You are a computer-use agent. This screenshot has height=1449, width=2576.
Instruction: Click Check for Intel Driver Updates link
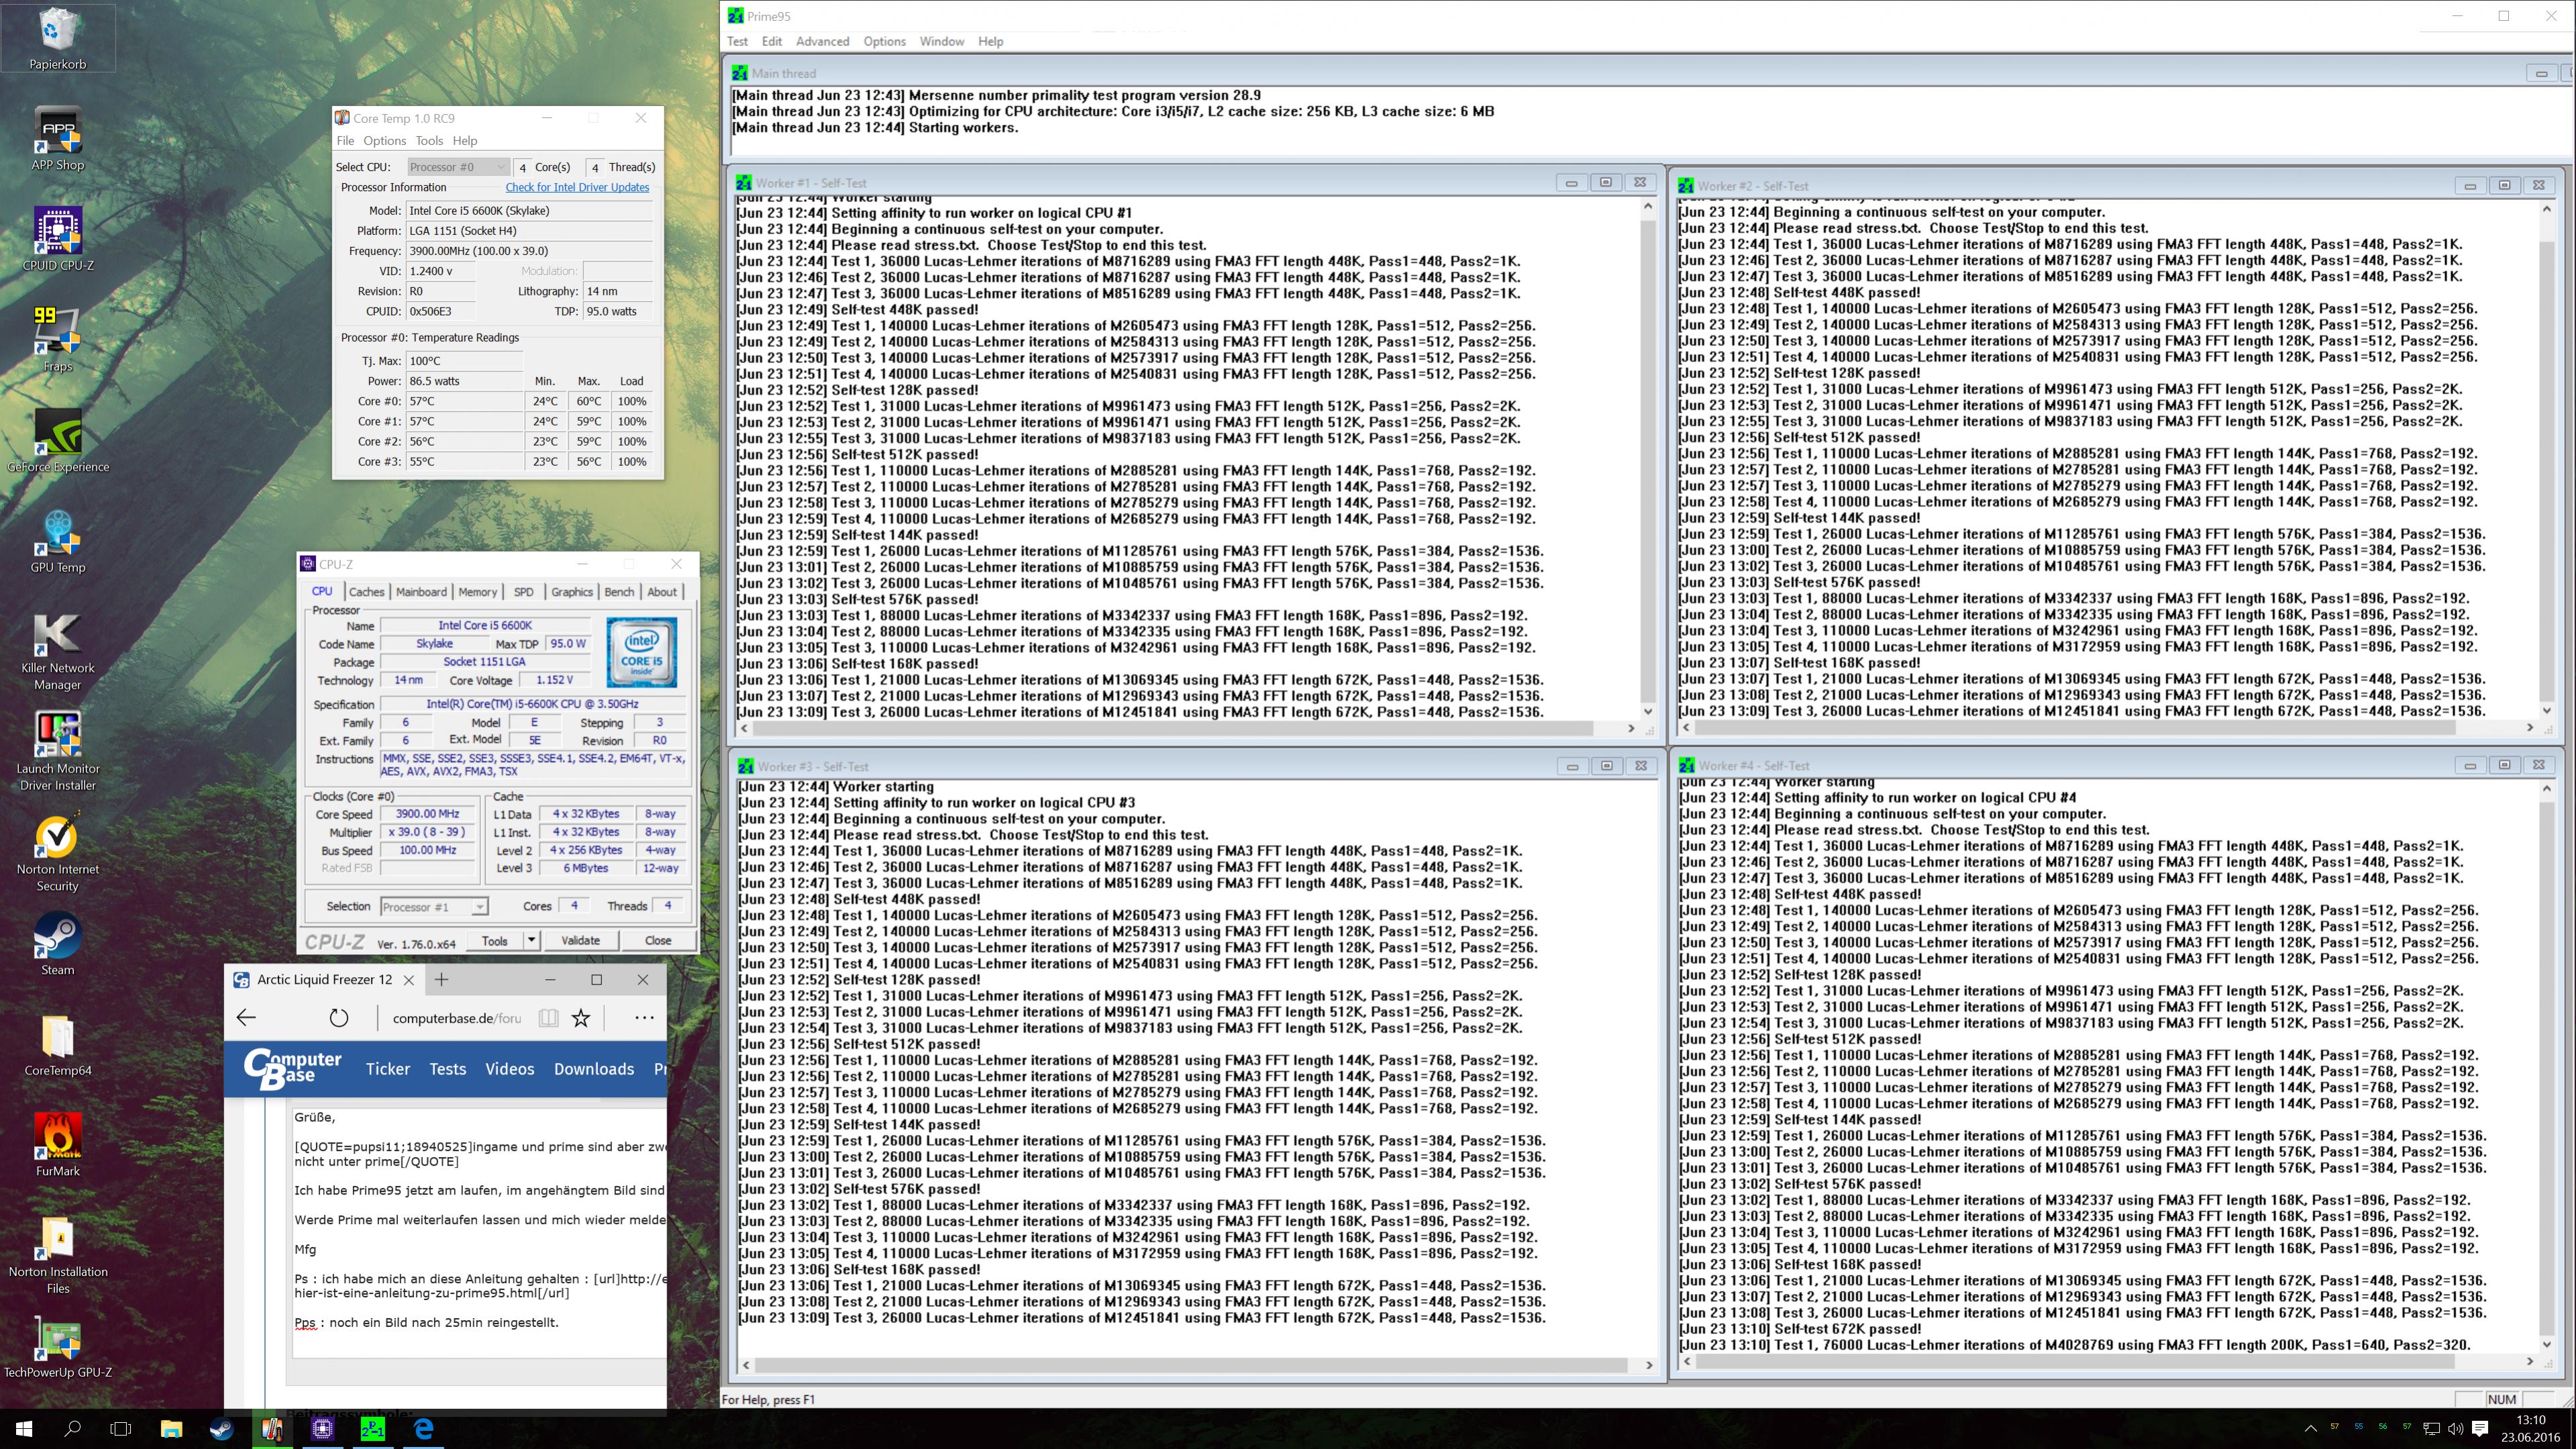pos(577,187)
